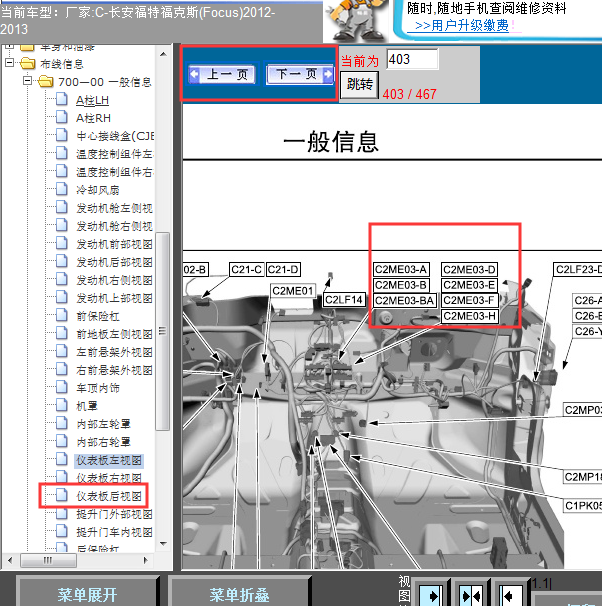Viewport: 602px width, 606px height.
Task: Open the 车顶内饰 entry
Action: [98, 388]
